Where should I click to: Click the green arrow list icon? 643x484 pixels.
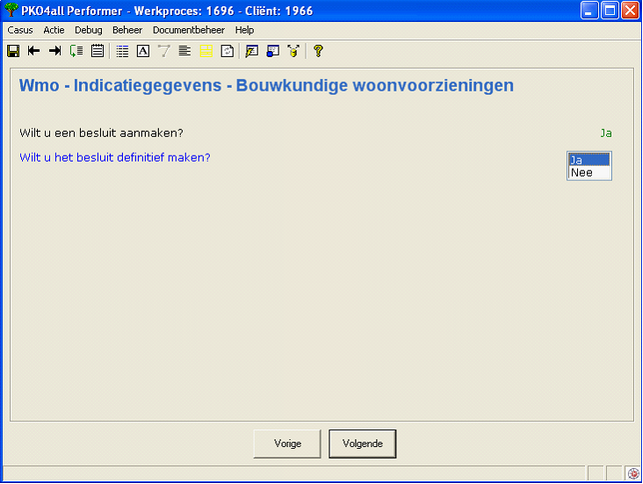click(x=76, y=51)
